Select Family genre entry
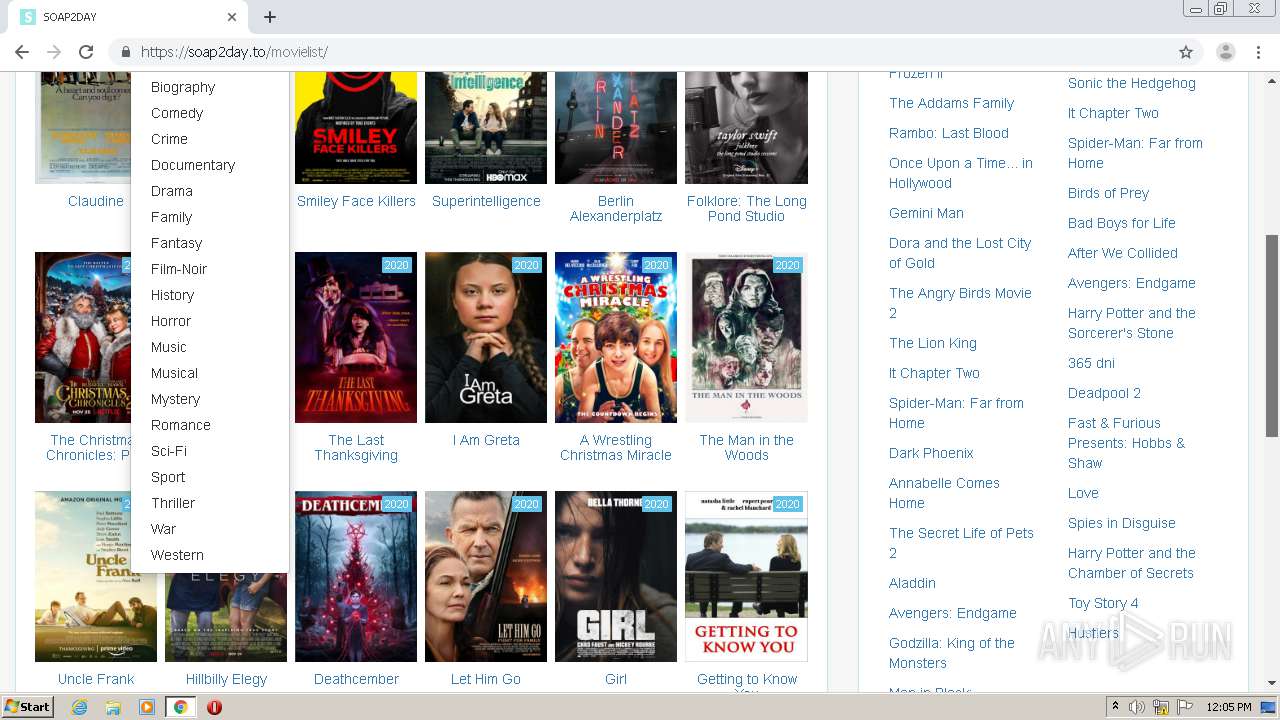Screen dimensions: 1280x720 click(171, 217)
